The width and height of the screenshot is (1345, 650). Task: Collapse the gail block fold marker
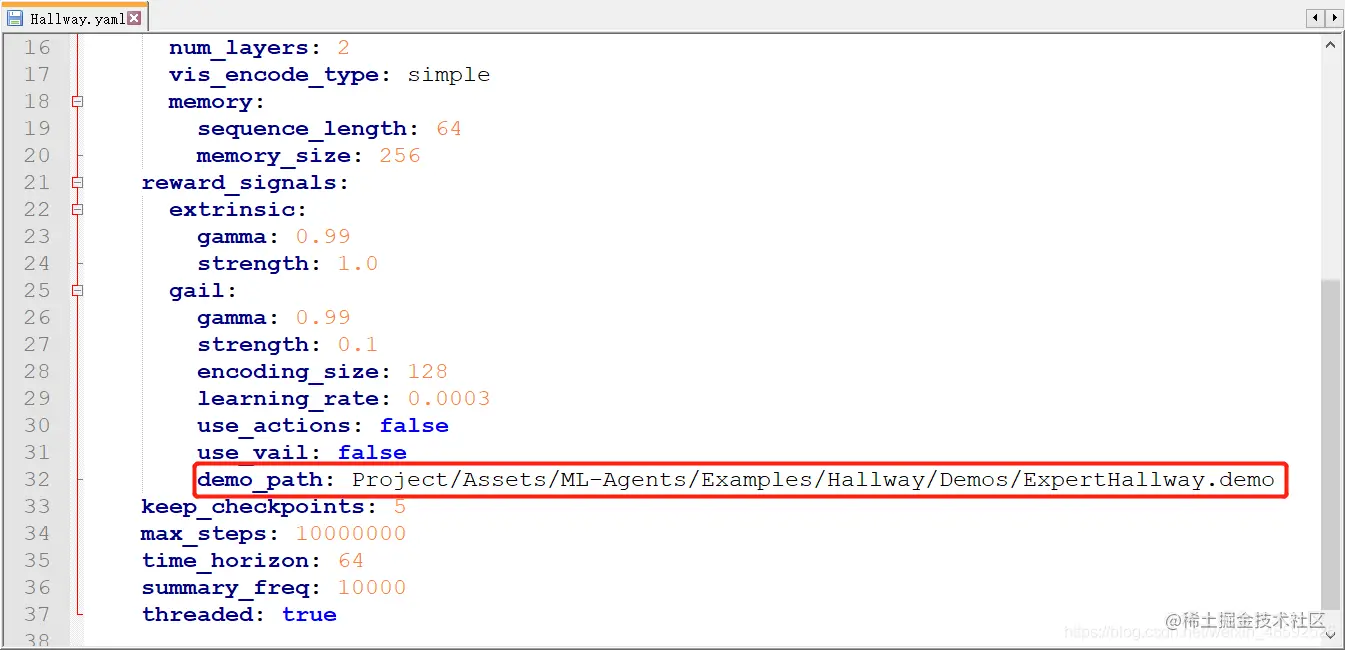click(77, 290)
